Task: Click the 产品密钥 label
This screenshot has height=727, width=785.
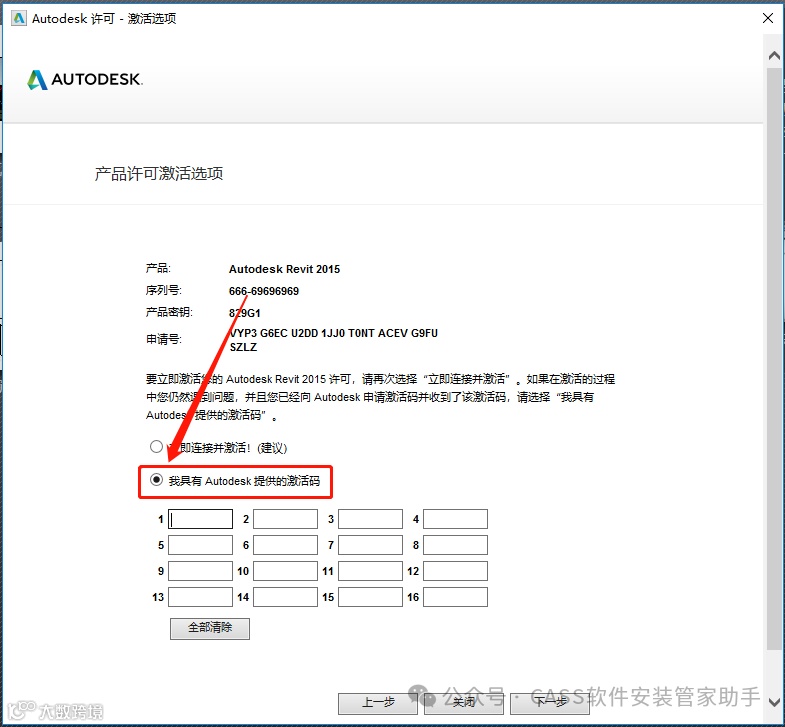Action: click(x=169, y=312)
